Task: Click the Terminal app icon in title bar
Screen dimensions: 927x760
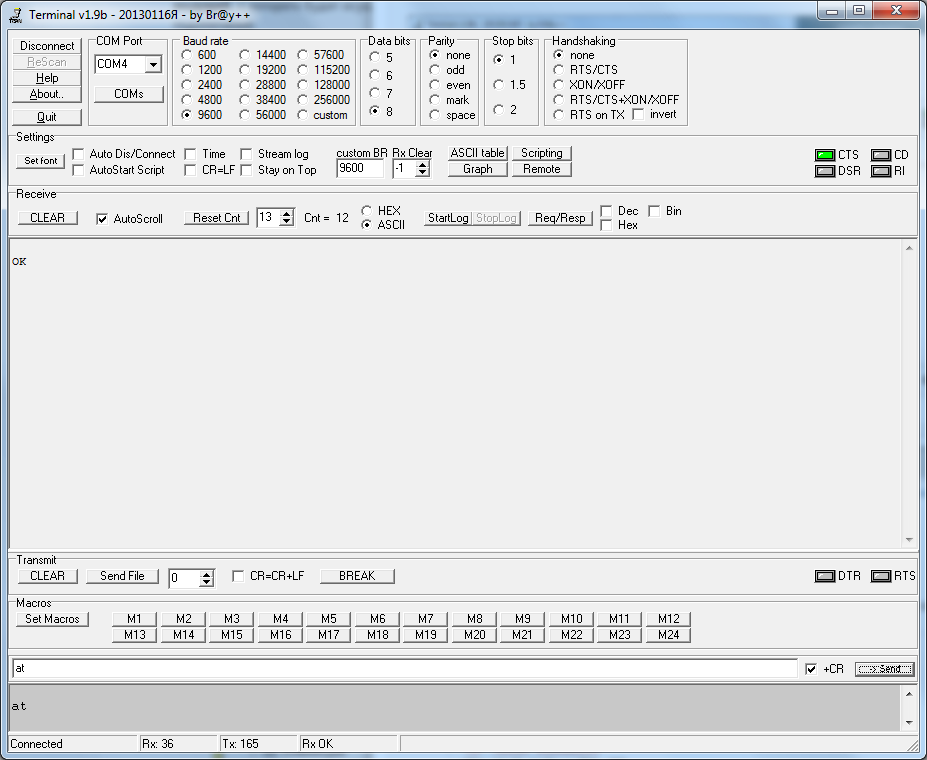Action: (15, 14)
